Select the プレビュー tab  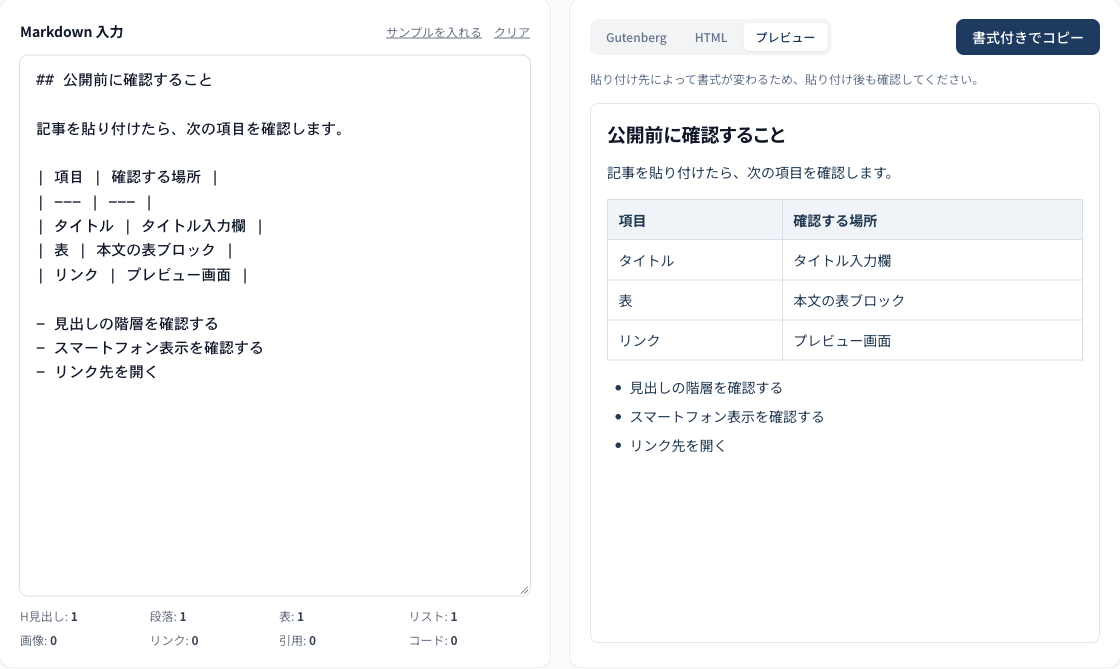tap(785, 37)
